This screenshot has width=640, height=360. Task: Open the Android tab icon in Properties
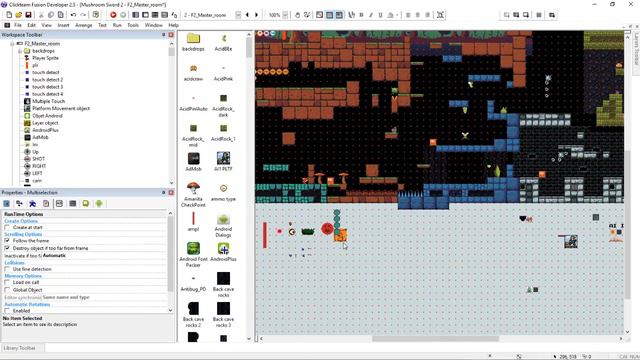click(99, 203)
